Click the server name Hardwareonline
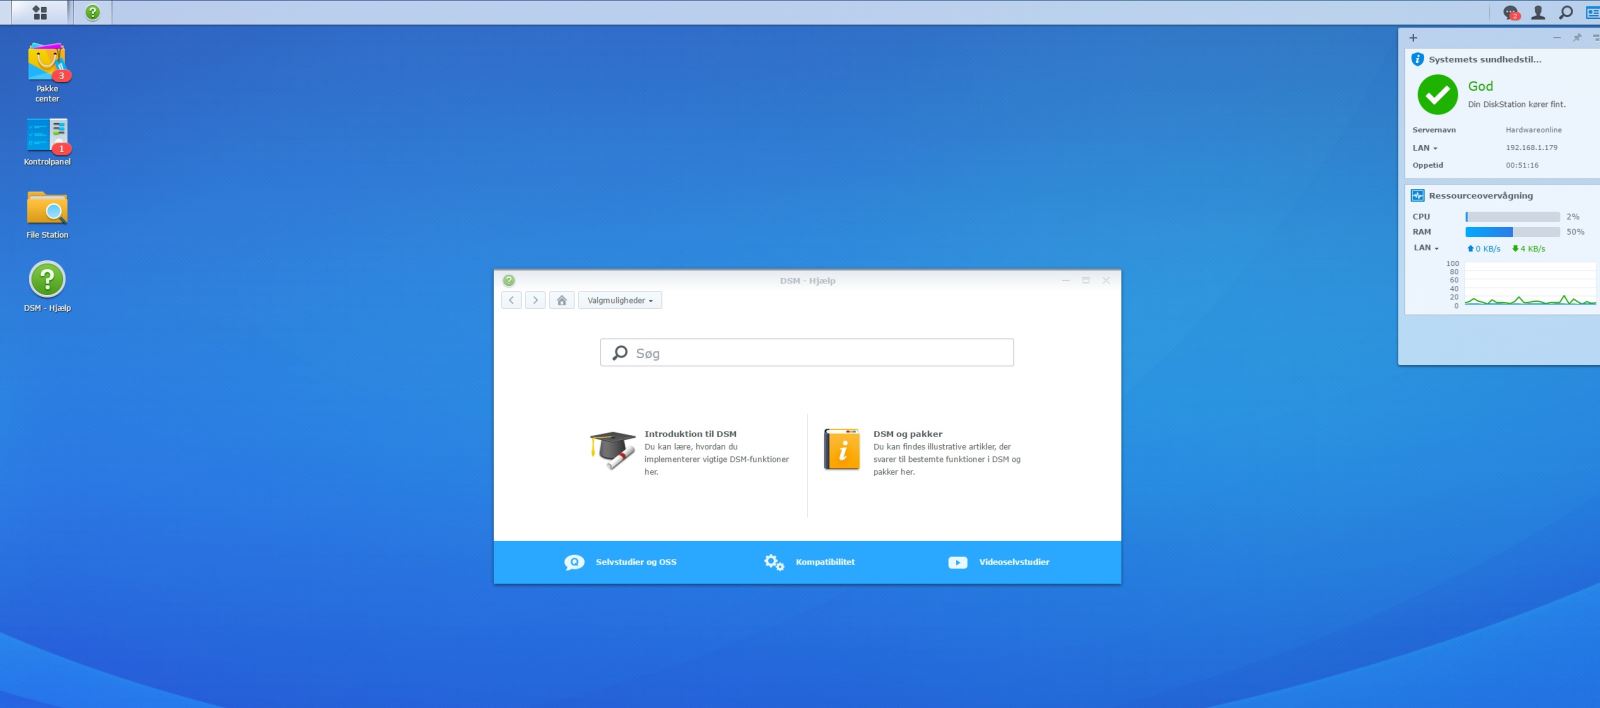Viewport: 1600px width, 708px height. click(x=1533, y=130)
